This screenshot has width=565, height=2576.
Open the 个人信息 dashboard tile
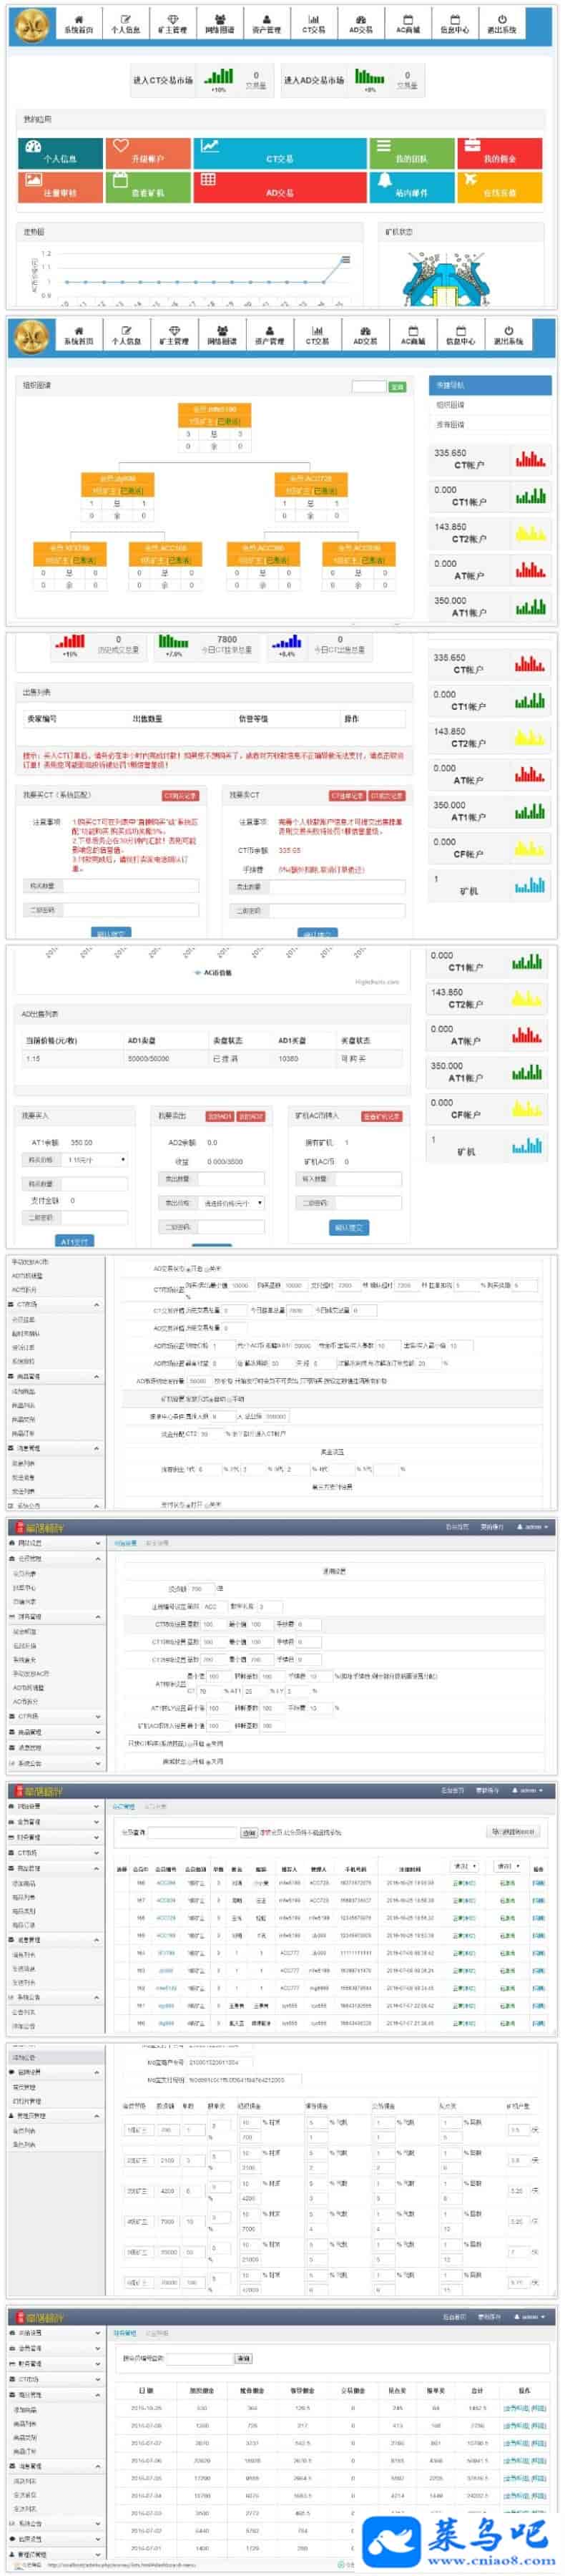pos(60,153)
